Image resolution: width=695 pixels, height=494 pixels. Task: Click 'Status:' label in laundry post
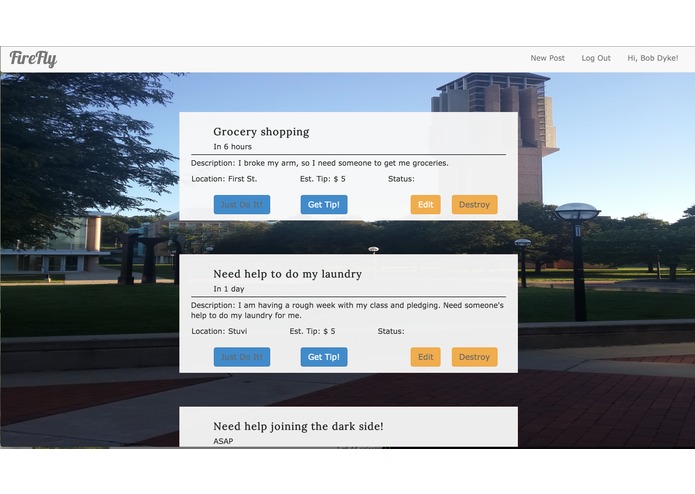(391, 331)
